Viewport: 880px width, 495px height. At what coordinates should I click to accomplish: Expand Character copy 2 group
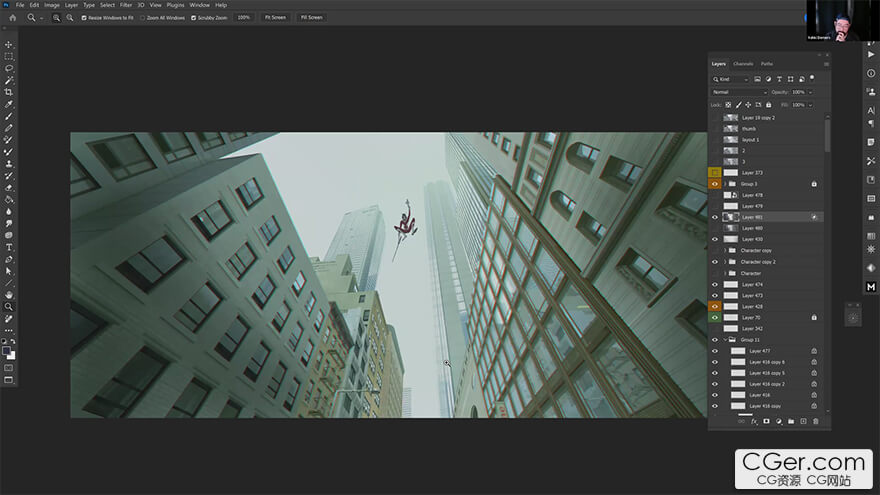tap(725, 262)
